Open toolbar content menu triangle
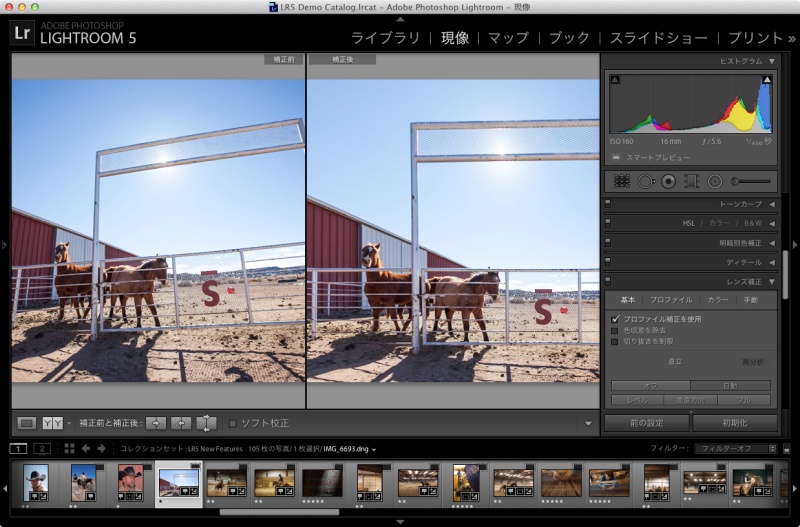 (588, 423)
